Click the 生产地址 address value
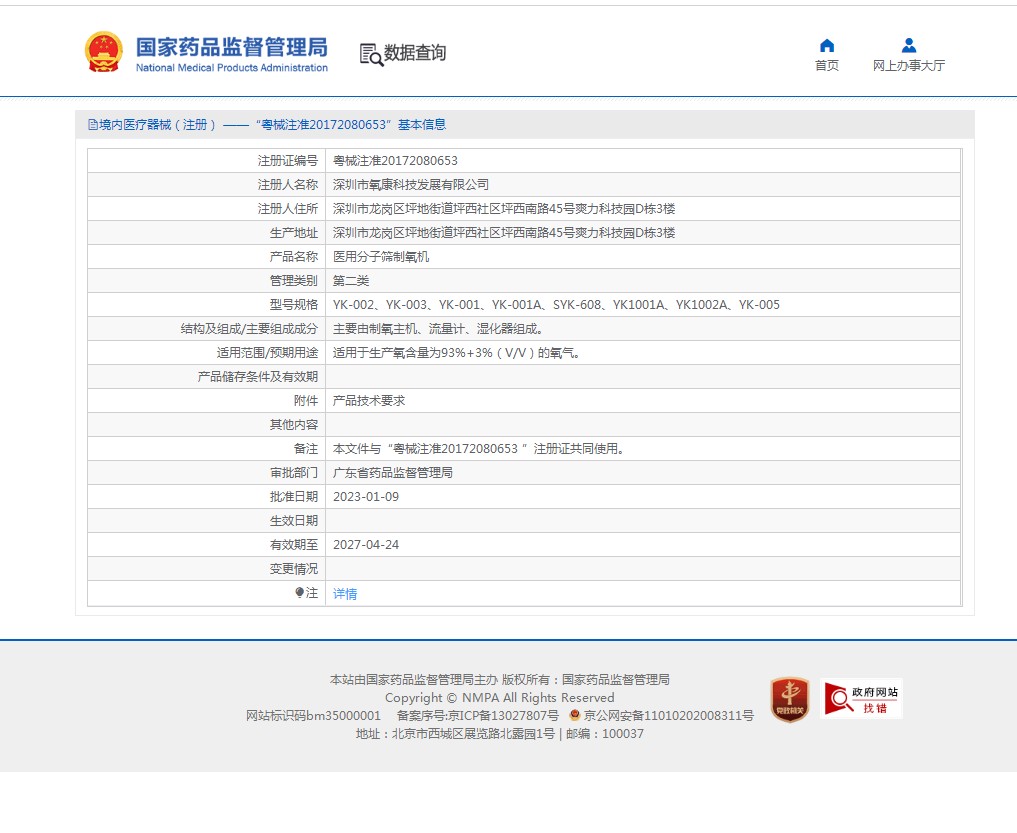Screen dimensions: 1017x833 pyautogui.click(x=504, y=233)
